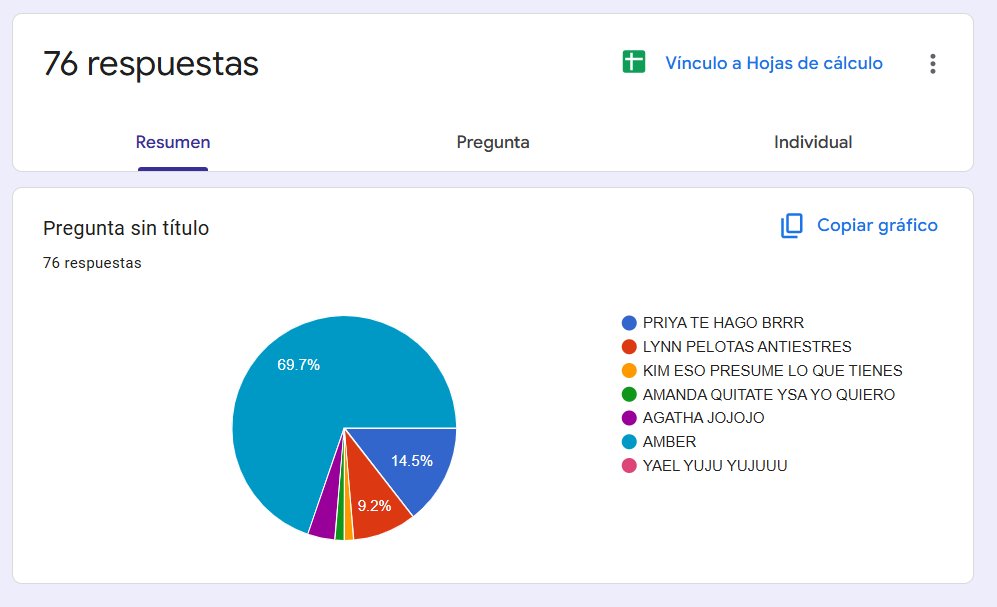Select legend label AMANDA QUITATE YSA YO QUIERO
The image size is (997, 607).
tap(769, 395)
